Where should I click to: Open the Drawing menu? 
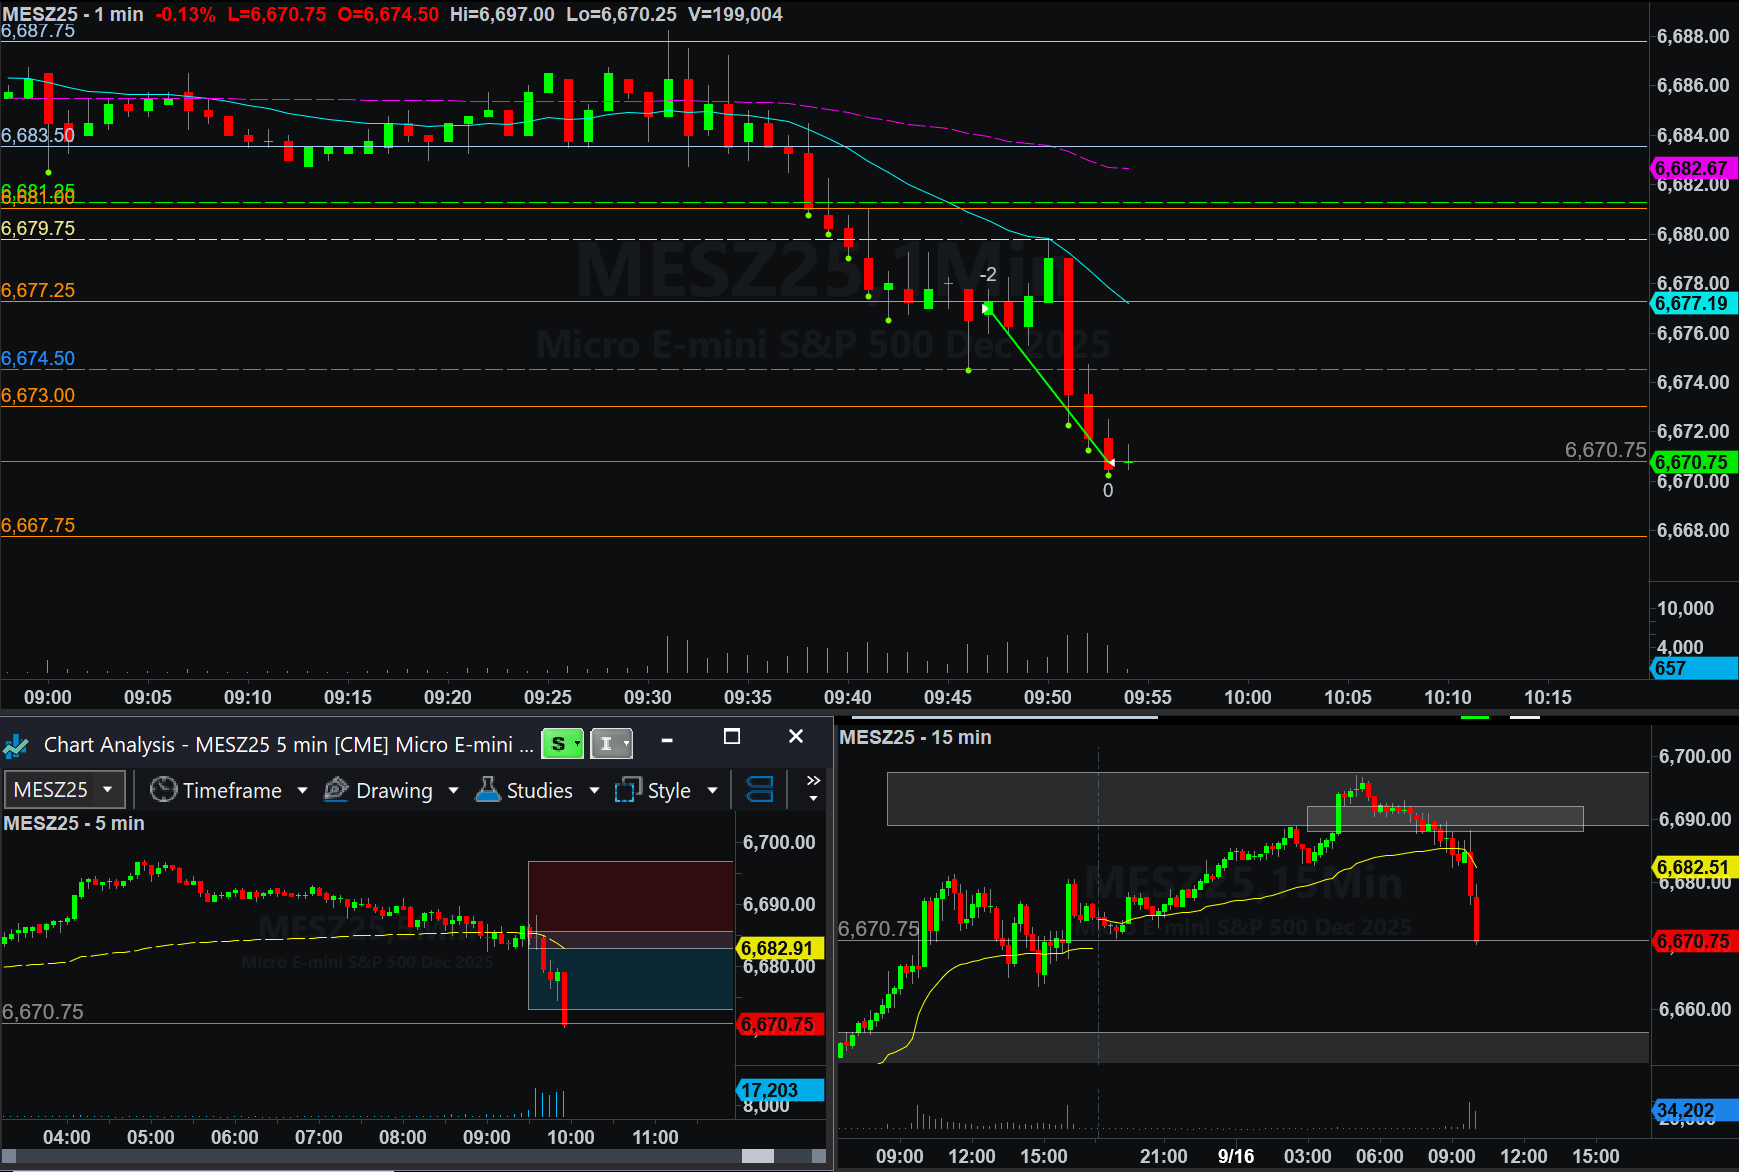pyautogui.click(x=394, y=790)
